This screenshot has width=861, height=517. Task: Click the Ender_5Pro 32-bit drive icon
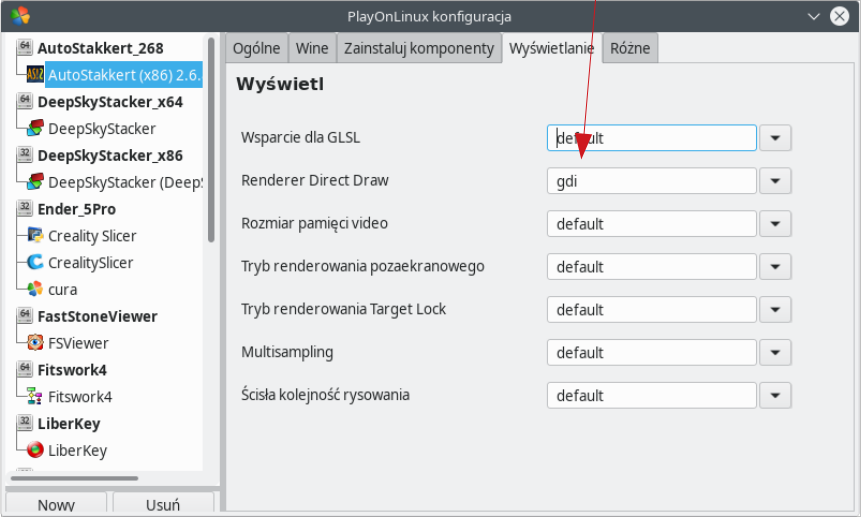point(25,208)
